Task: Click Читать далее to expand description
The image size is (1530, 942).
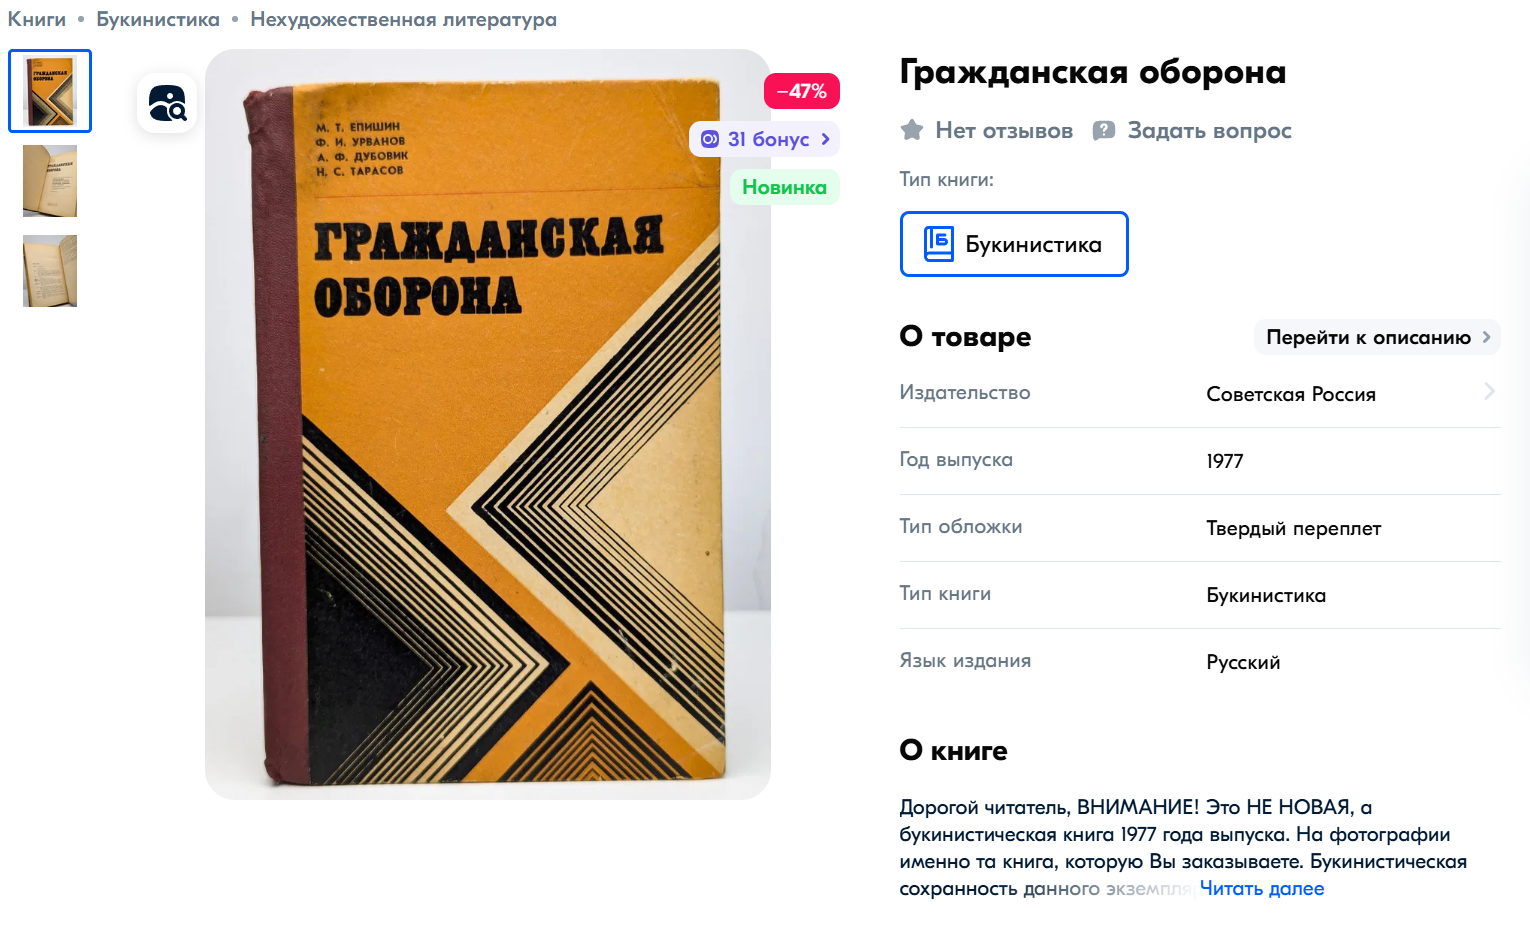Action: coord(1261,888)
